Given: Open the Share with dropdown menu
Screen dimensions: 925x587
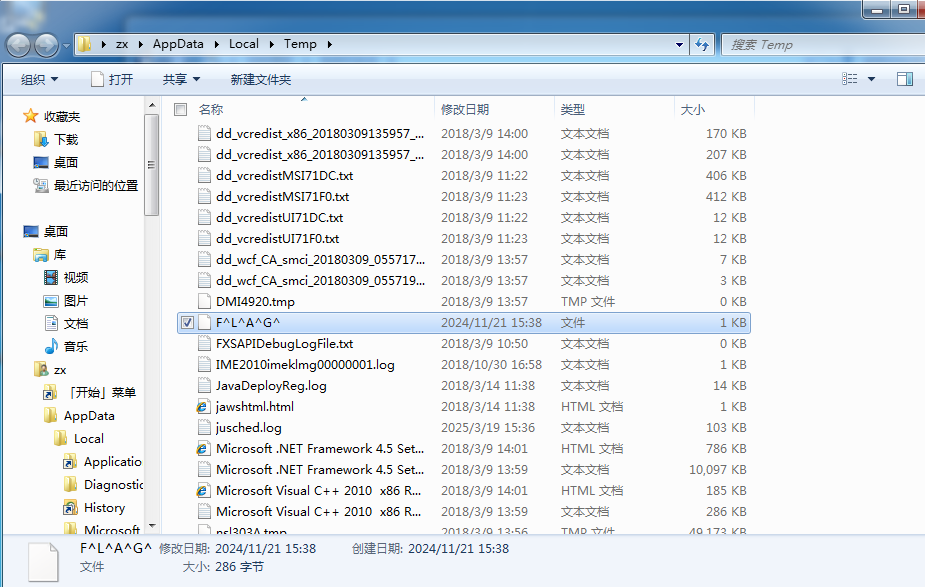Looking at the screenshot, I should click(181, 79).
